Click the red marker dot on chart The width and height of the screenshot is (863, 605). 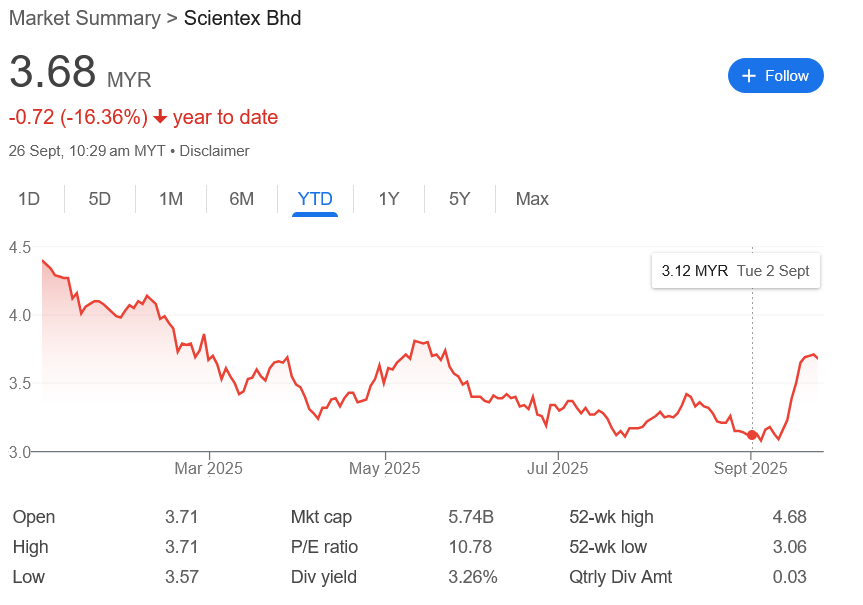click(x=752, y=434)
